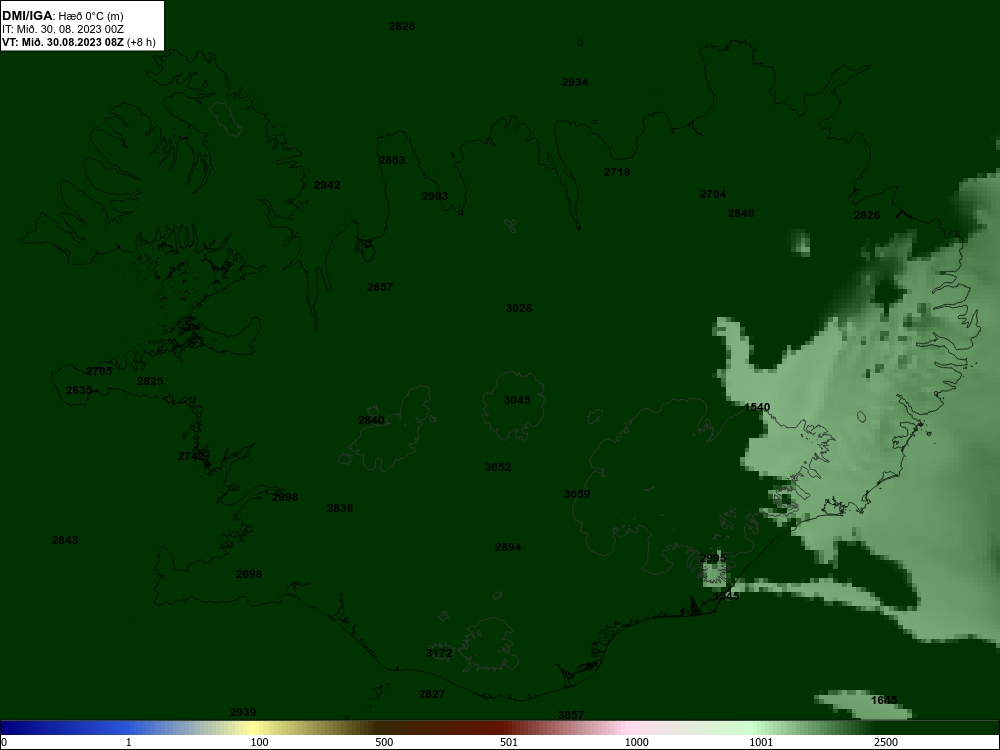Click the 2719 value

click(617, 172)
